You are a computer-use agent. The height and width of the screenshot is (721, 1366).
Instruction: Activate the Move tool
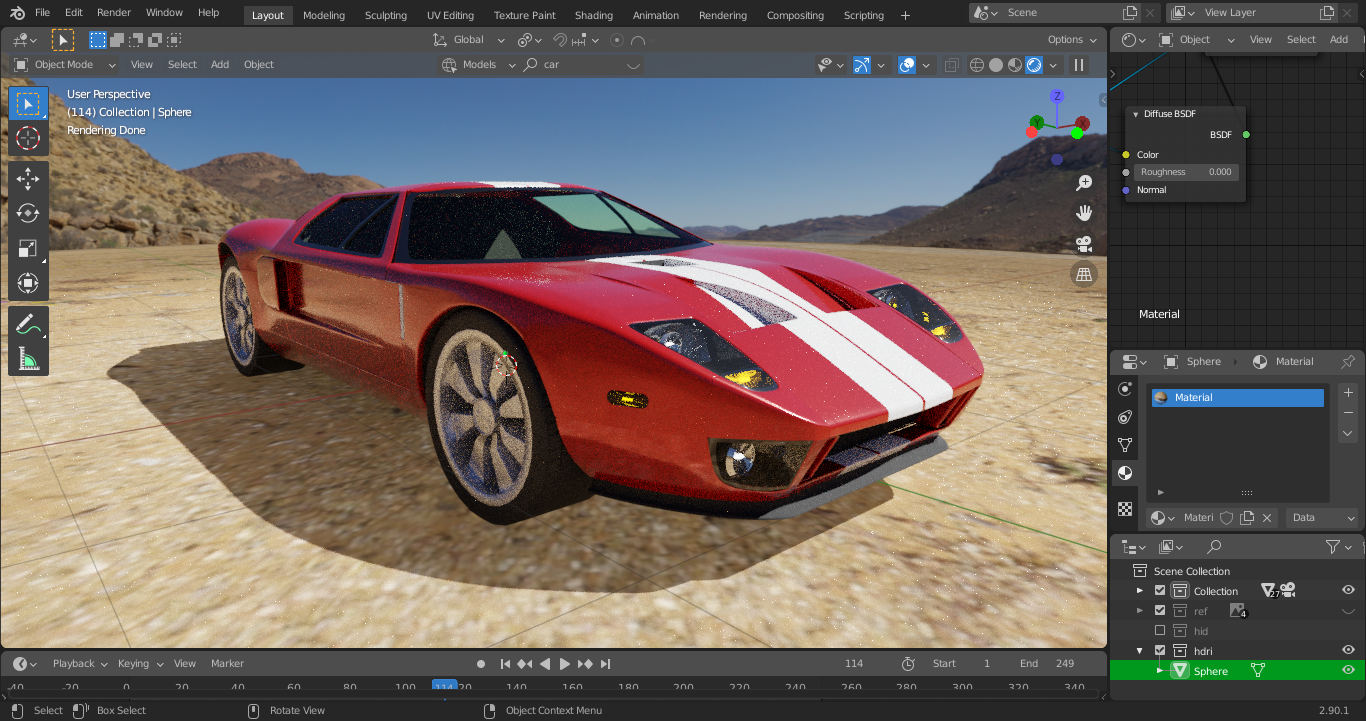tap(28, 179)
